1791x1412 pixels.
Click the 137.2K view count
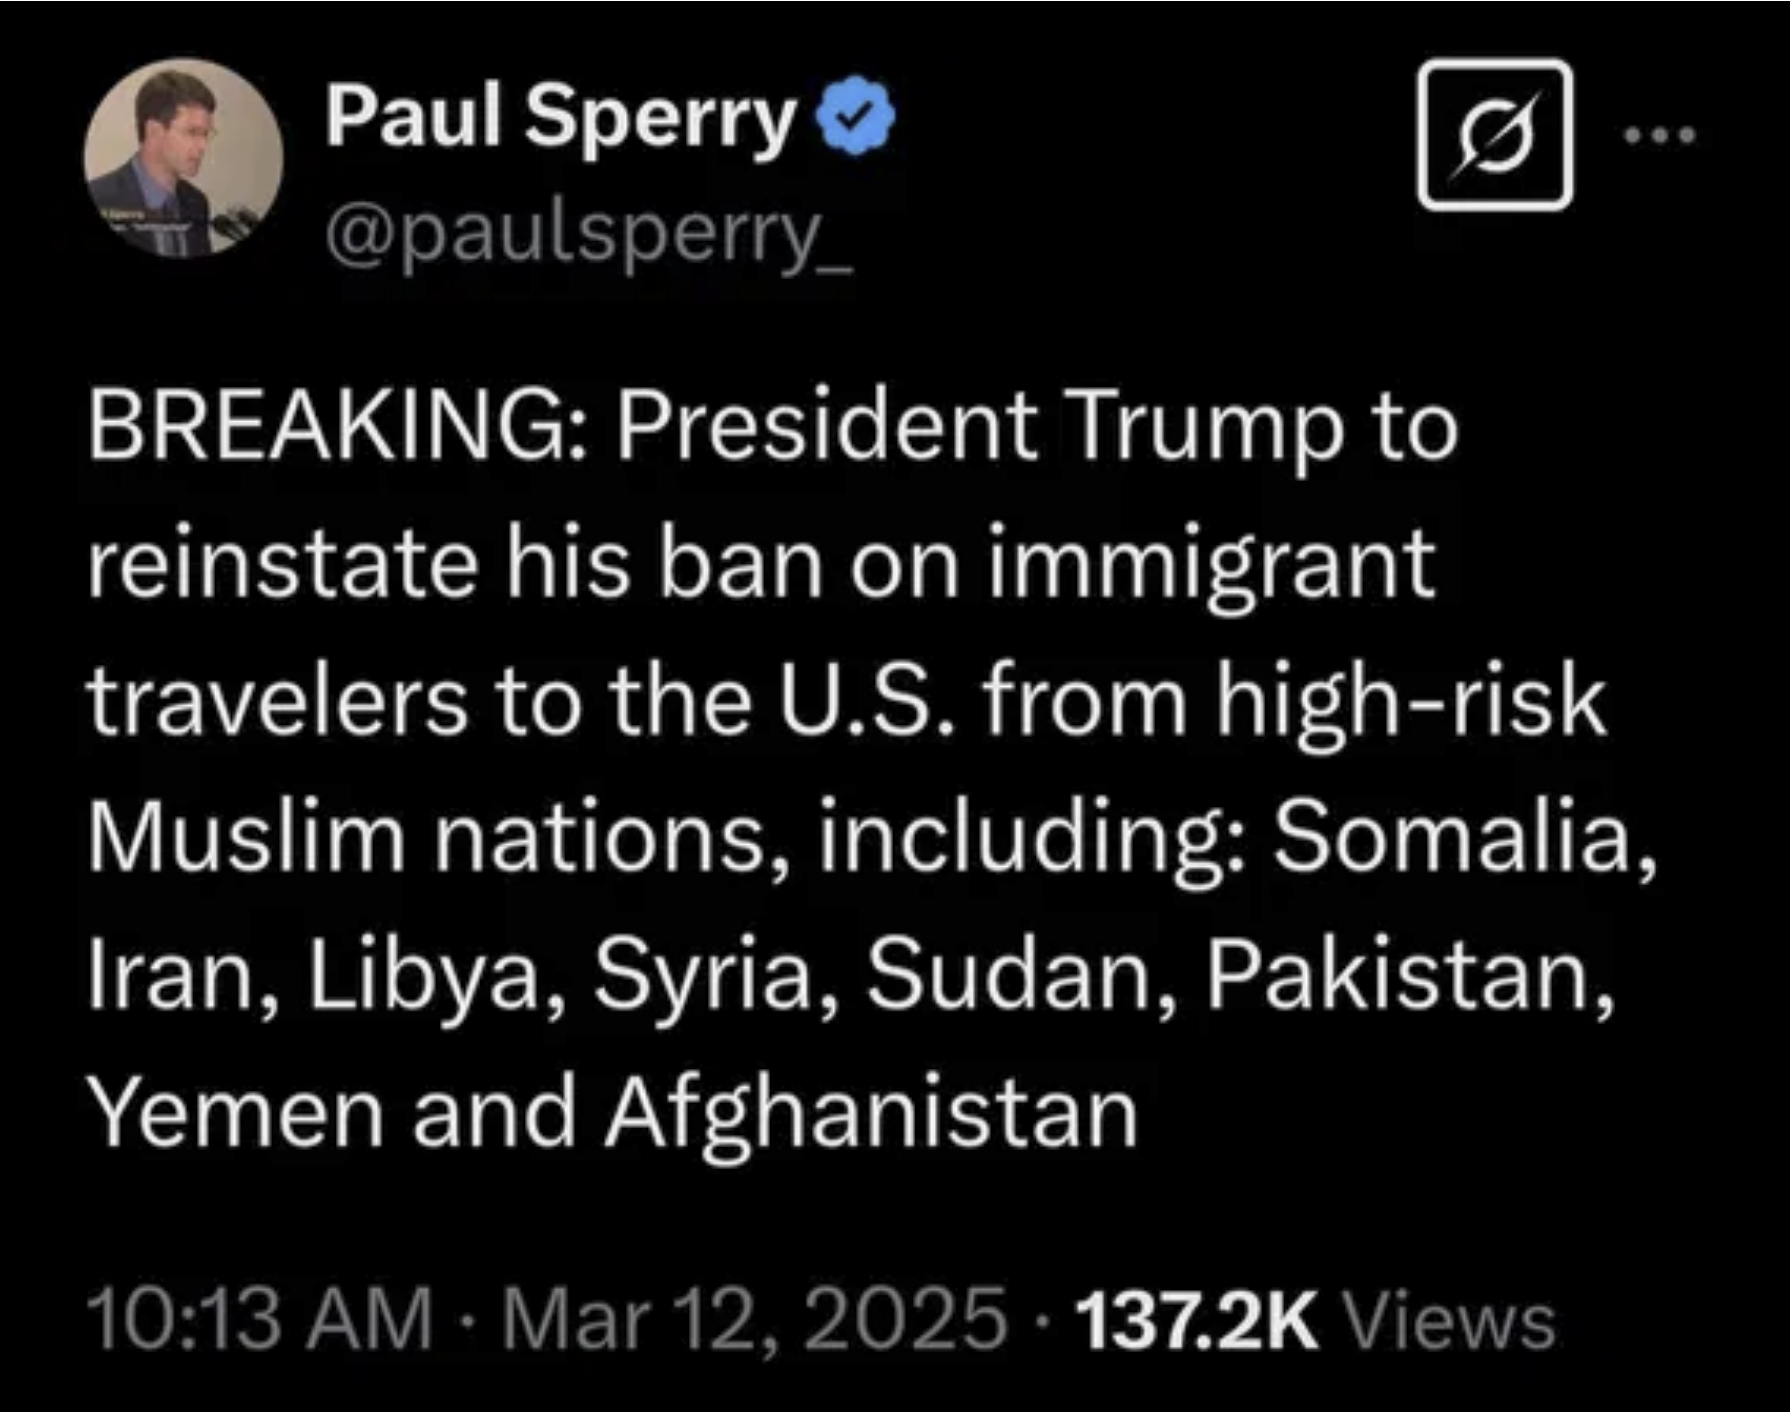[x=1196, y=1319]
